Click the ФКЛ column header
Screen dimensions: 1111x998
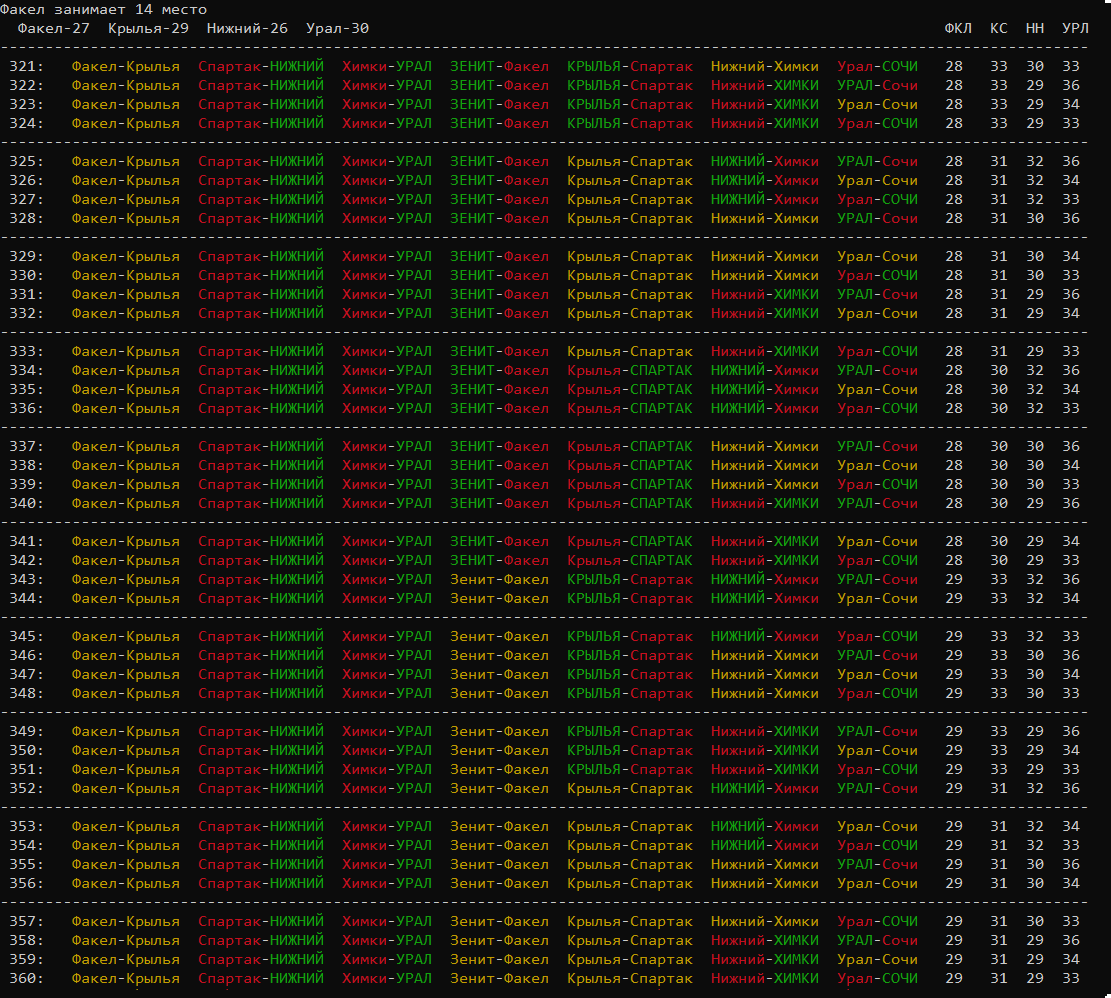[x=958, y=28]
